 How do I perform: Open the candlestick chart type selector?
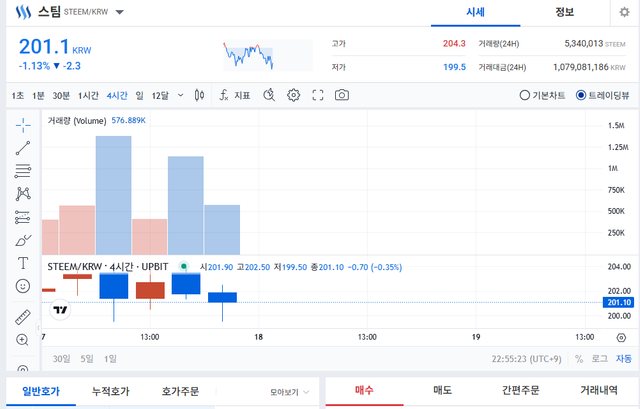point(199,95)
